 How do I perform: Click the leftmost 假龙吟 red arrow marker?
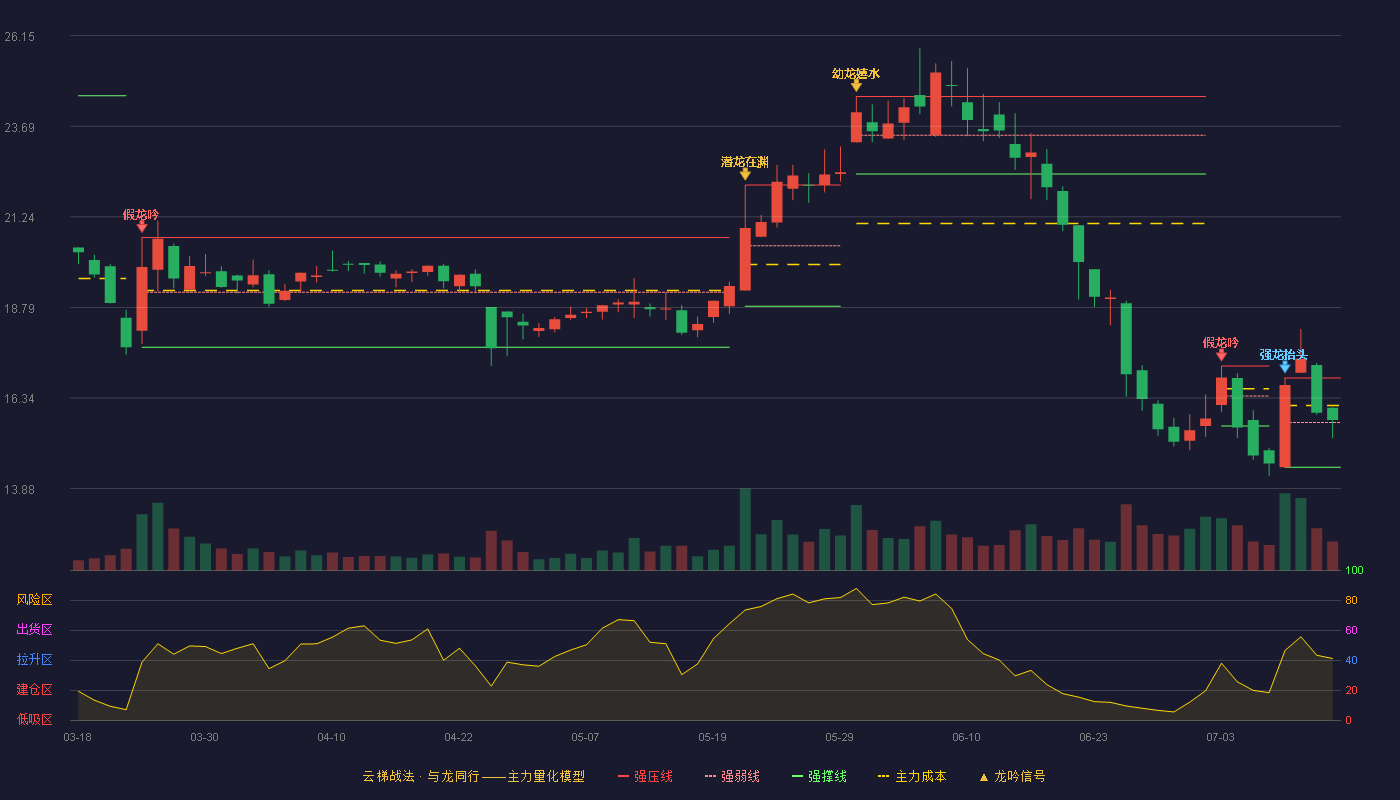tap(142, 227)
